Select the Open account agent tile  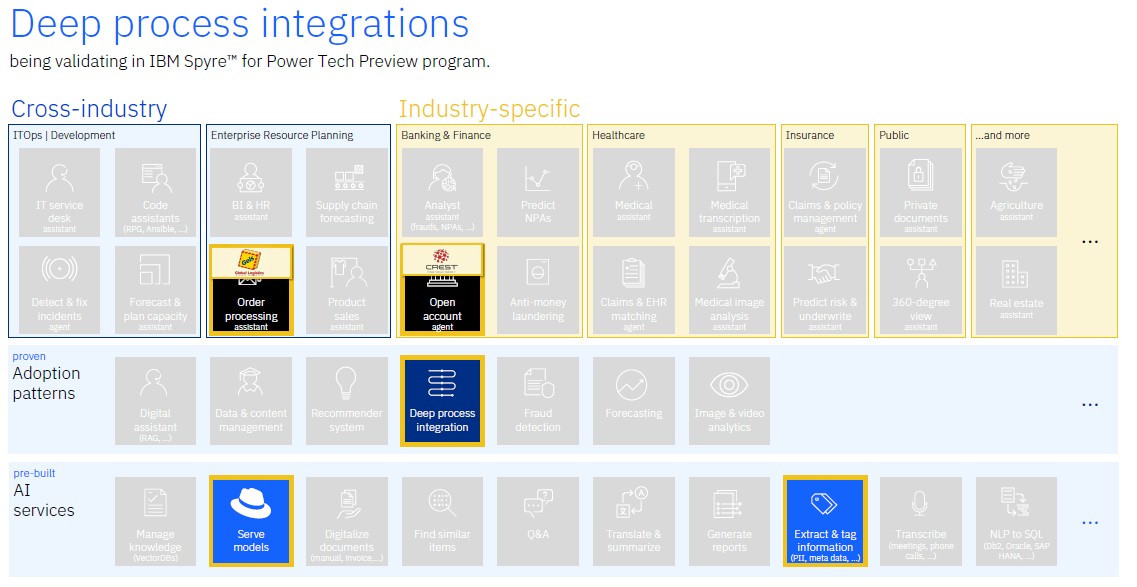(442, 290)
